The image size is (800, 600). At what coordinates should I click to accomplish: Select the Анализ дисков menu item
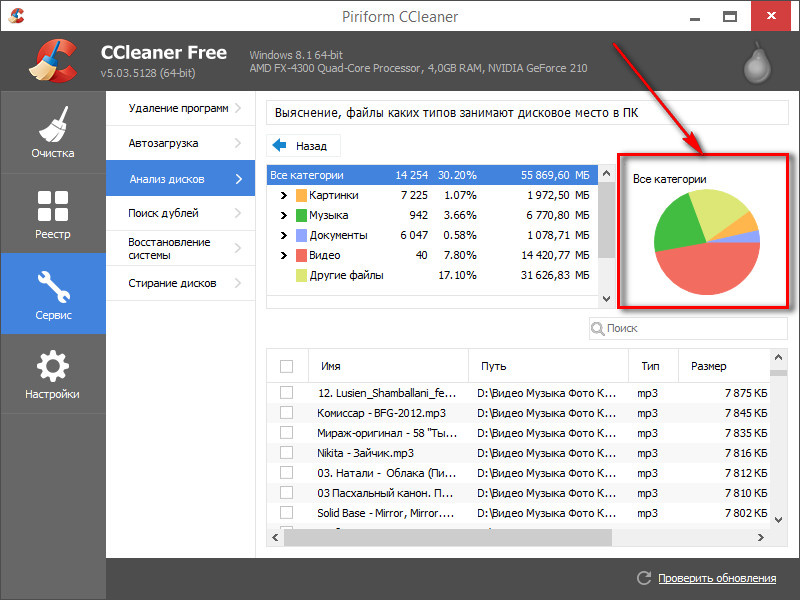[180, 178]
